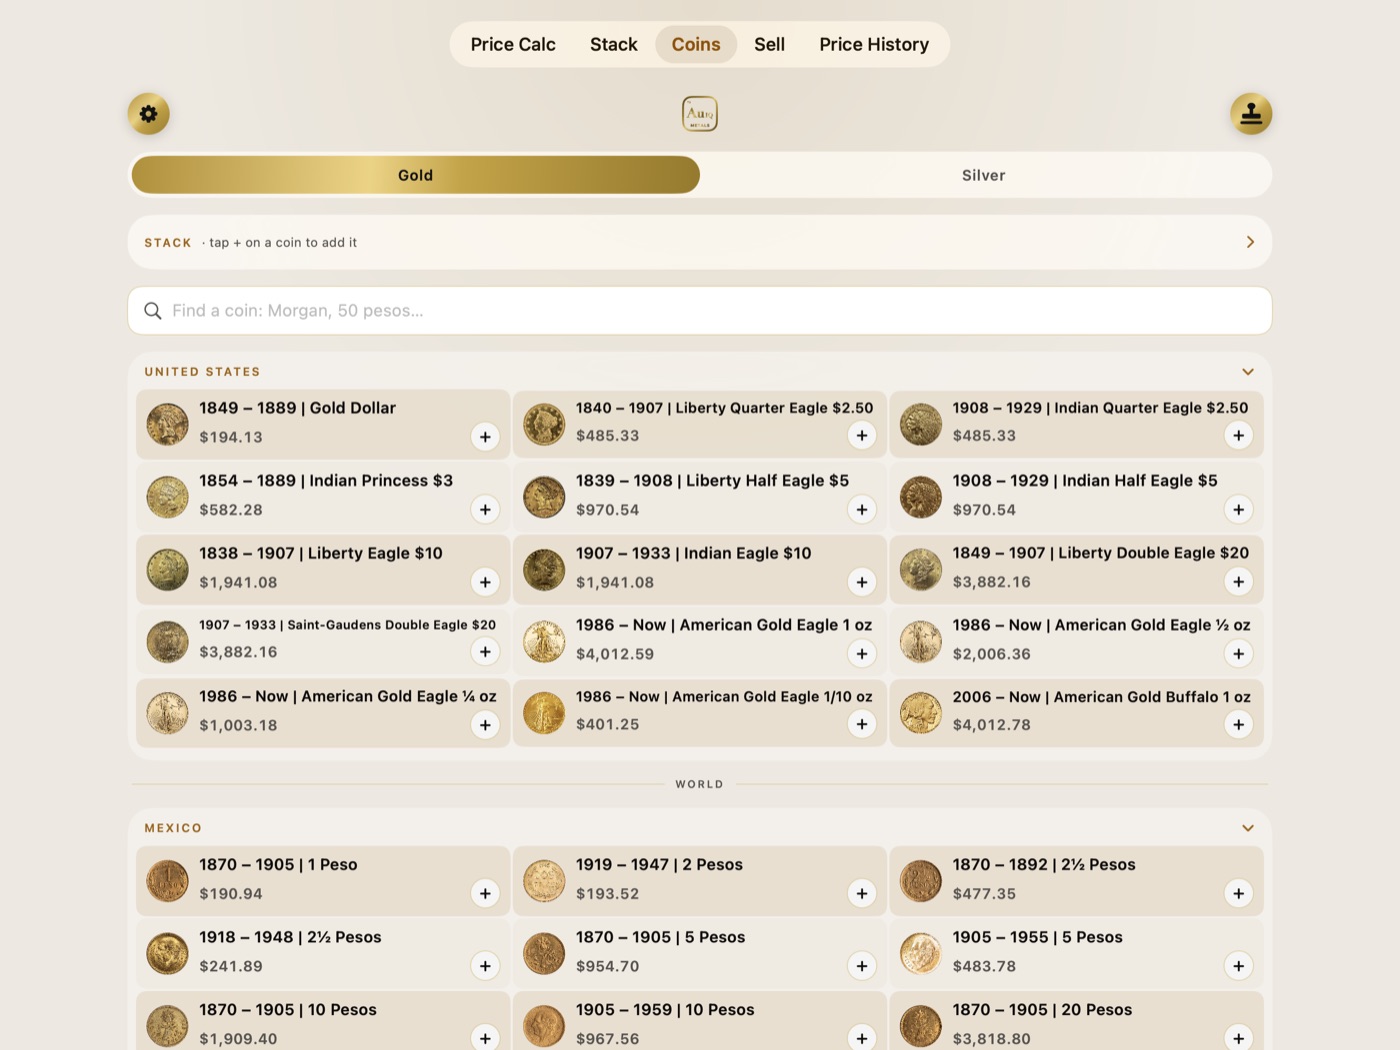The height and width of the screenshot is (1050, 1400).
Task: Add American Gold Eagle 1 oz to stack
Action: click(x=862, y=654)
